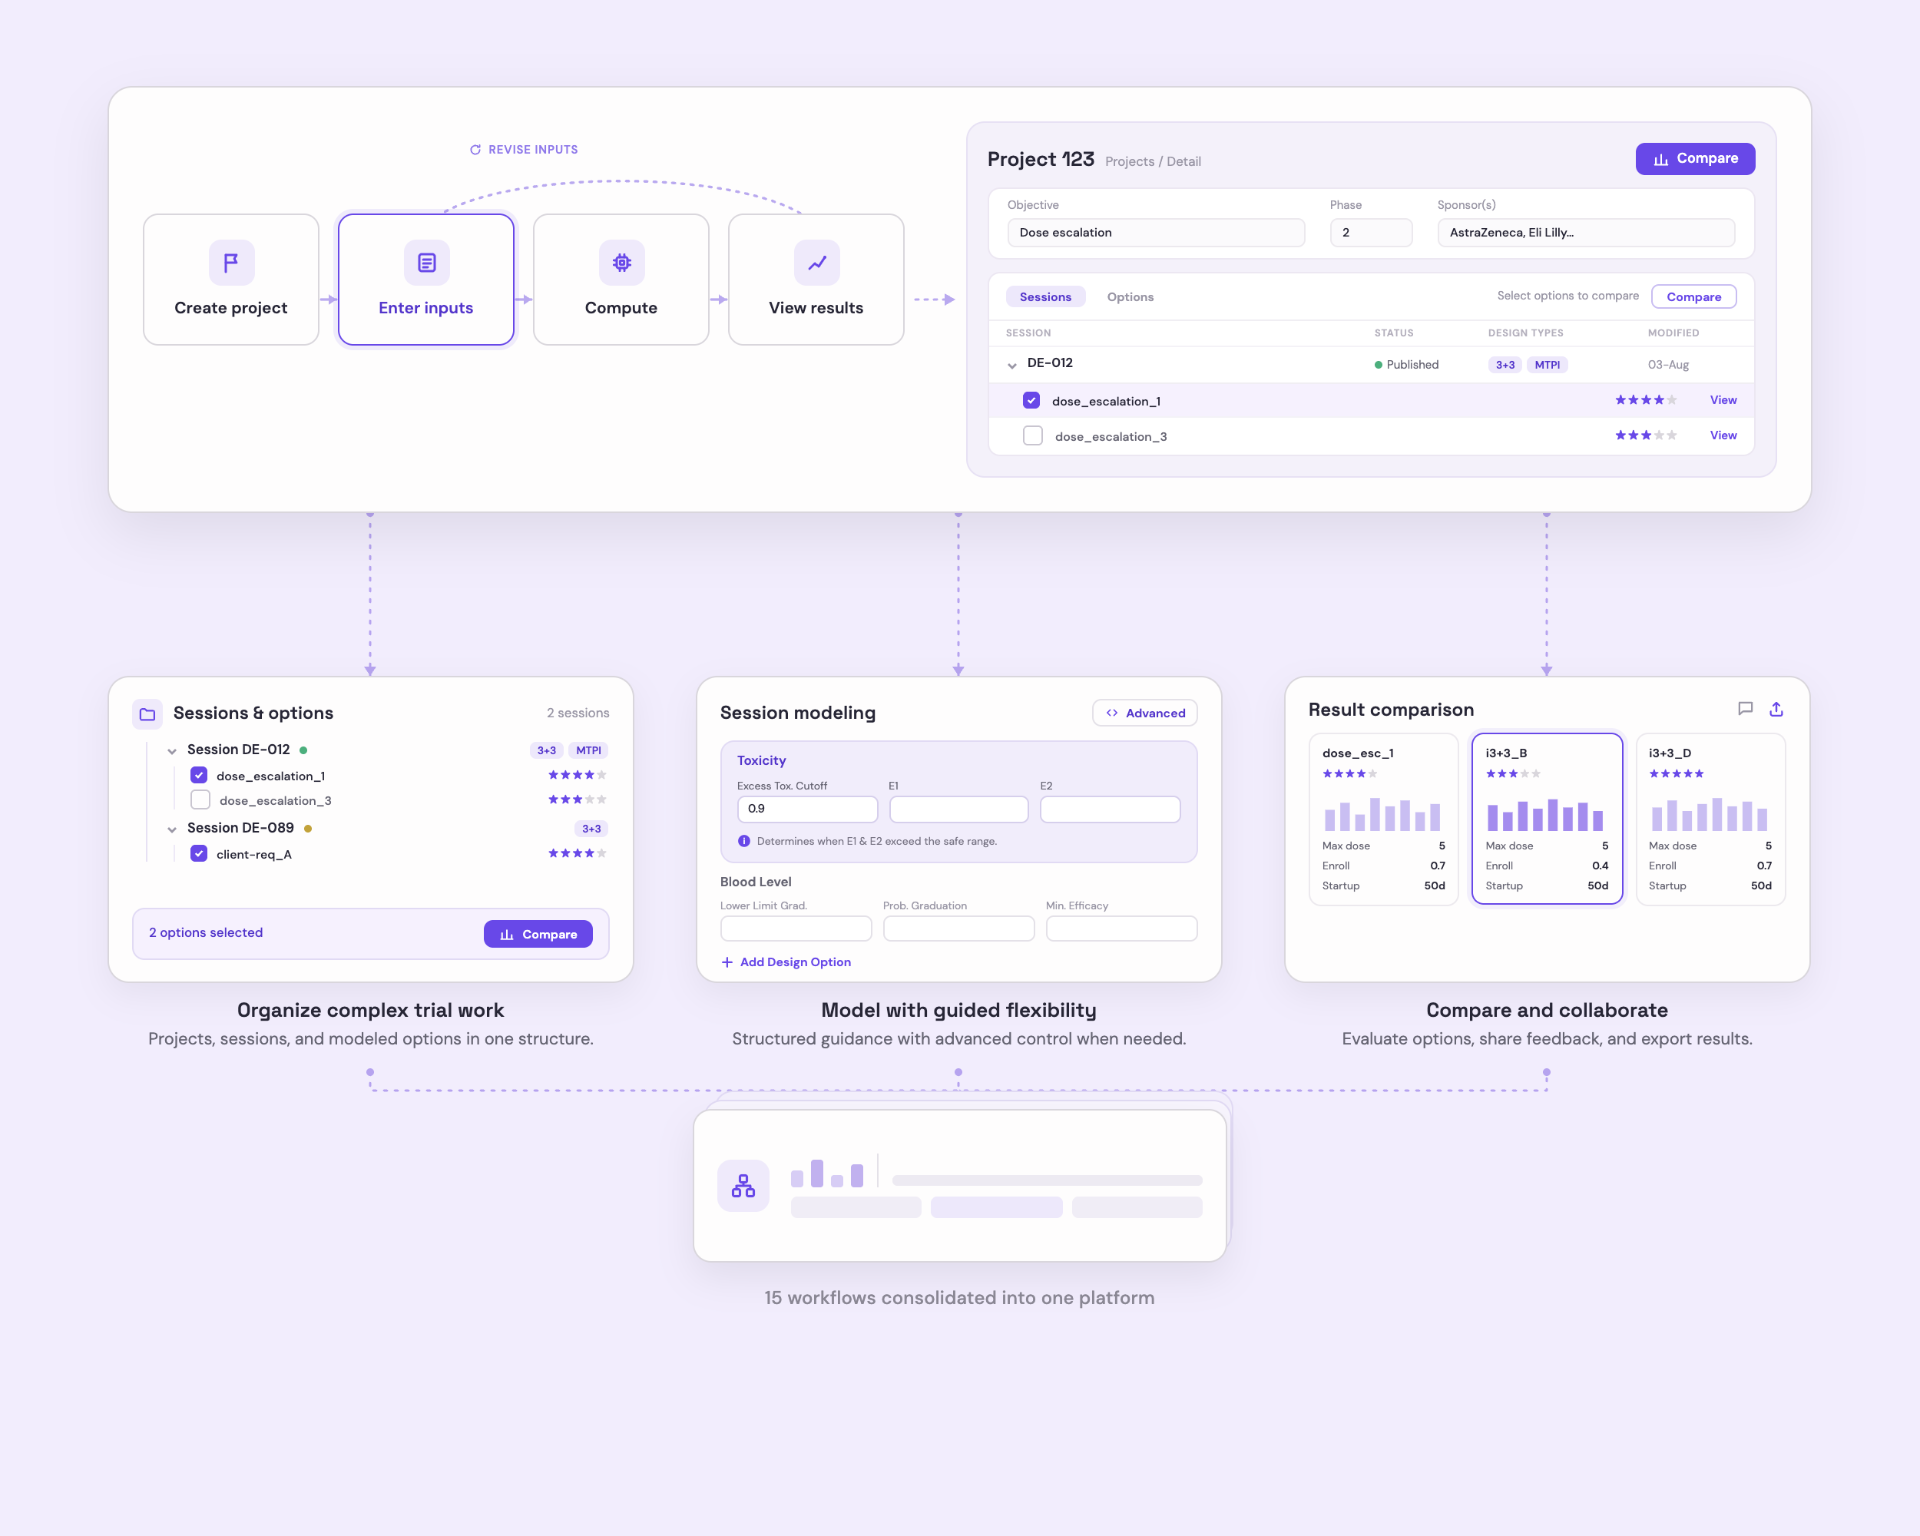Click the Projects / Detail breadcrumb
This screenshot has height=1536, width=1920.
click(1153, 162)
